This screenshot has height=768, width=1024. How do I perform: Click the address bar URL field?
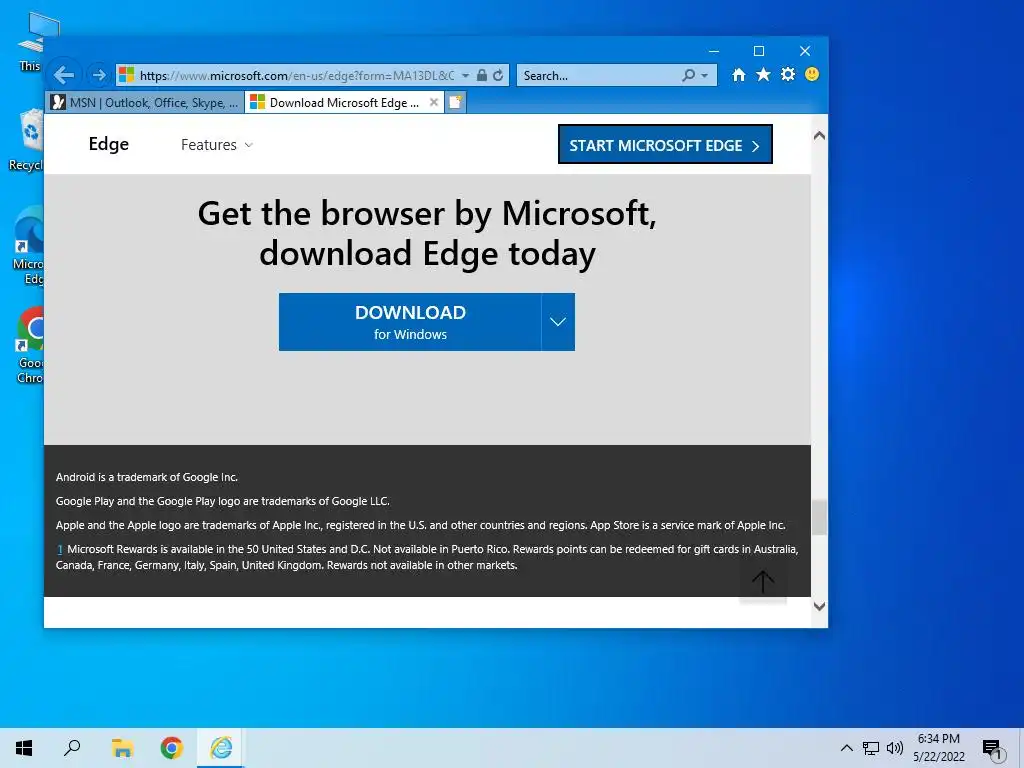pos(297,76)
